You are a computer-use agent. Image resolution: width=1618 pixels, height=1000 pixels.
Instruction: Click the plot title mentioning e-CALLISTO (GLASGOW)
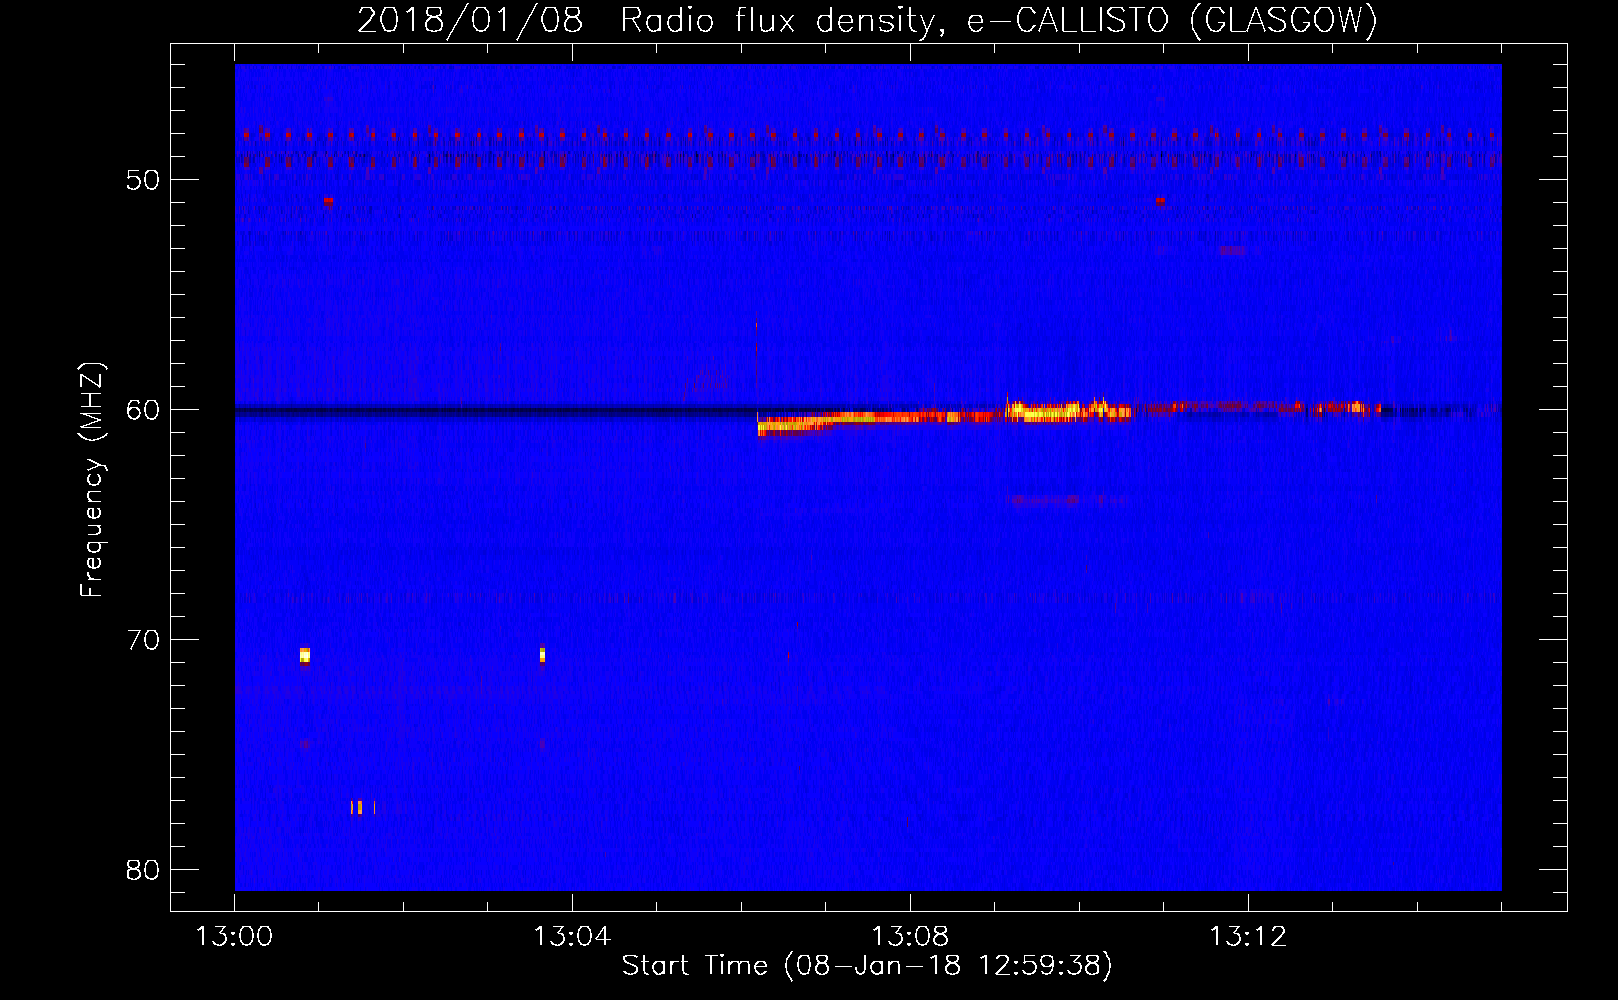click(x=867, y=20)
